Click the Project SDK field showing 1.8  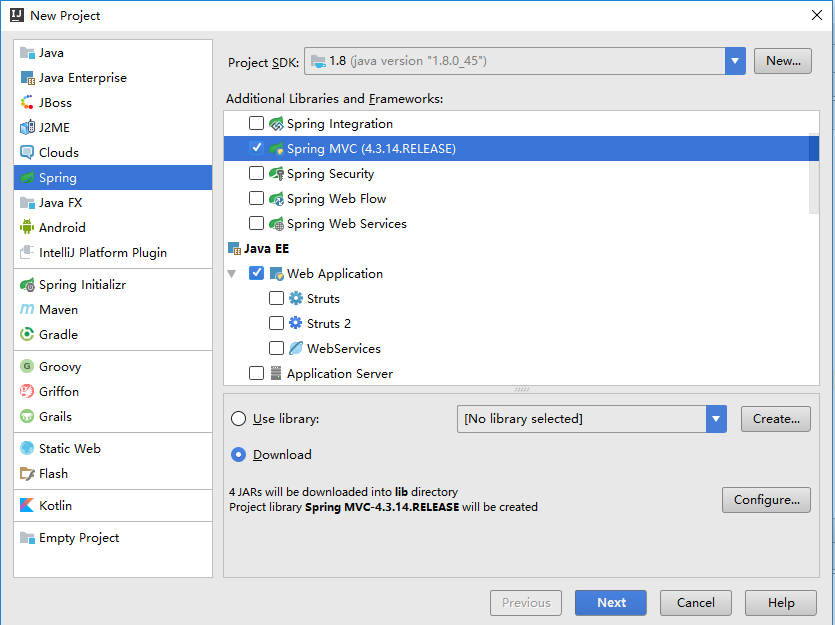point(514,61)
